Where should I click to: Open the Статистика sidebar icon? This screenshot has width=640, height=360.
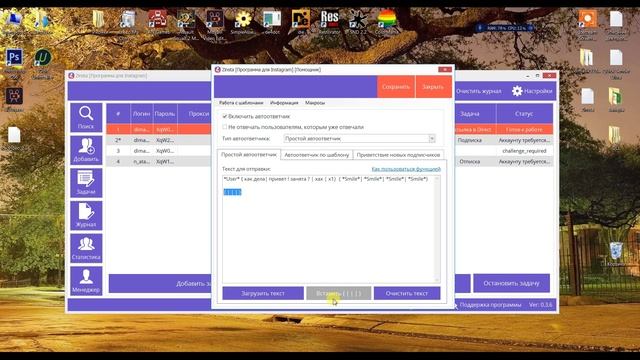[86, 248]
